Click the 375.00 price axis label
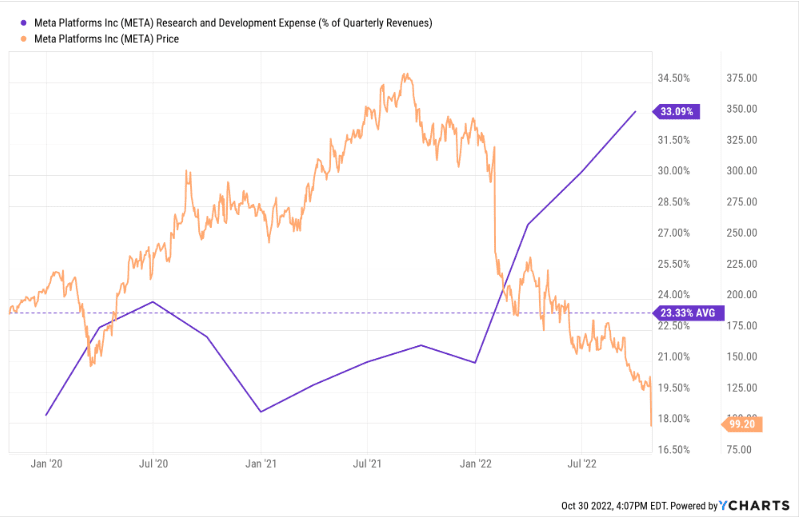 [x=741, y=78]
